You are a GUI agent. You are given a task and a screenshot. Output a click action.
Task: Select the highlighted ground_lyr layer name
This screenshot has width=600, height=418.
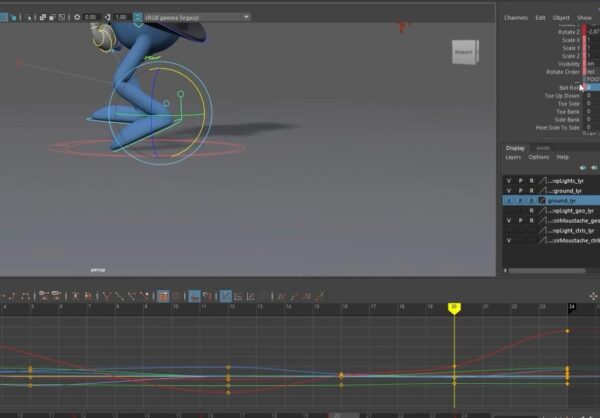point(562,201)
